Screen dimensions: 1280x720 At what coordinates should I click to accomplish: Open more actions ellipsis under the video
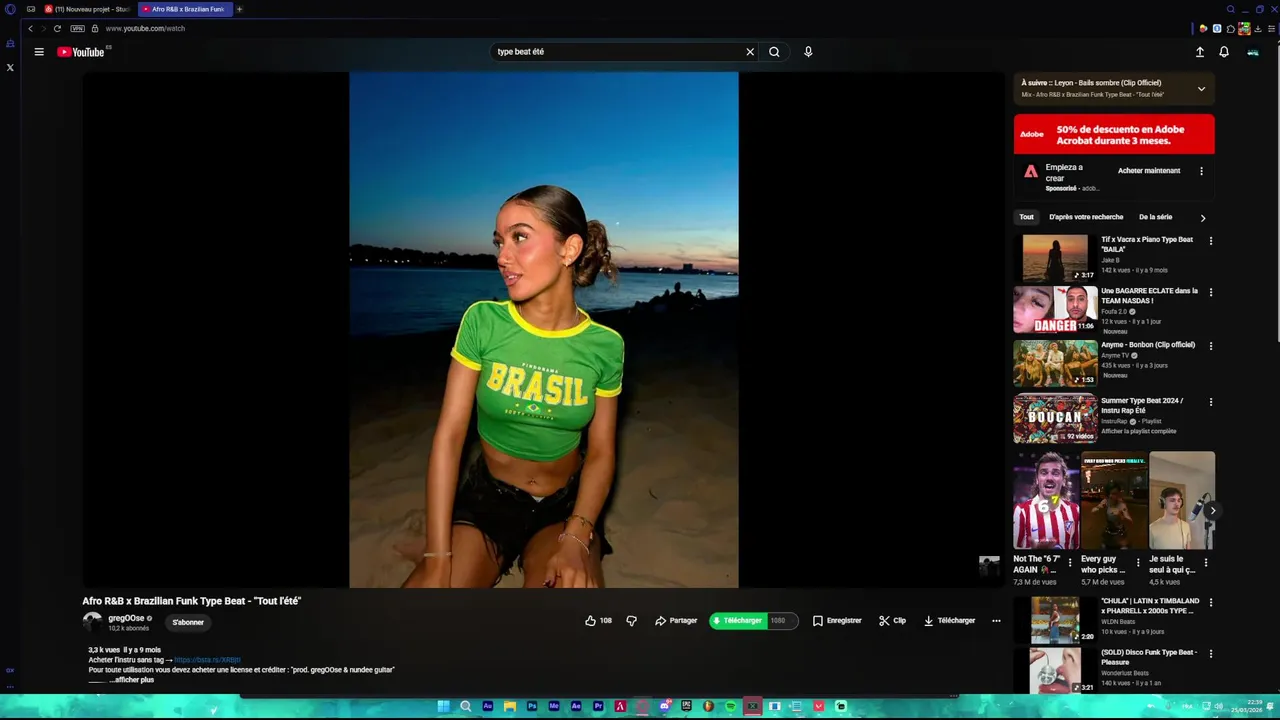pyautogui.click(x=996, y=621)
